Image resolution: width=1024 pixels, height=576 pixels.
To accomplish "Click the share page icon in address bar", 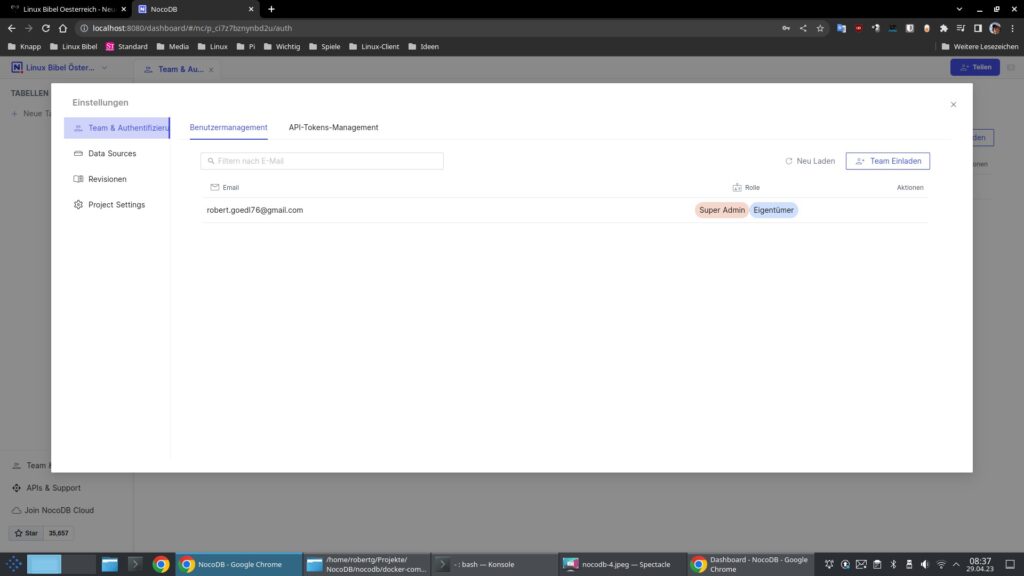I will (x=803, y=28).
